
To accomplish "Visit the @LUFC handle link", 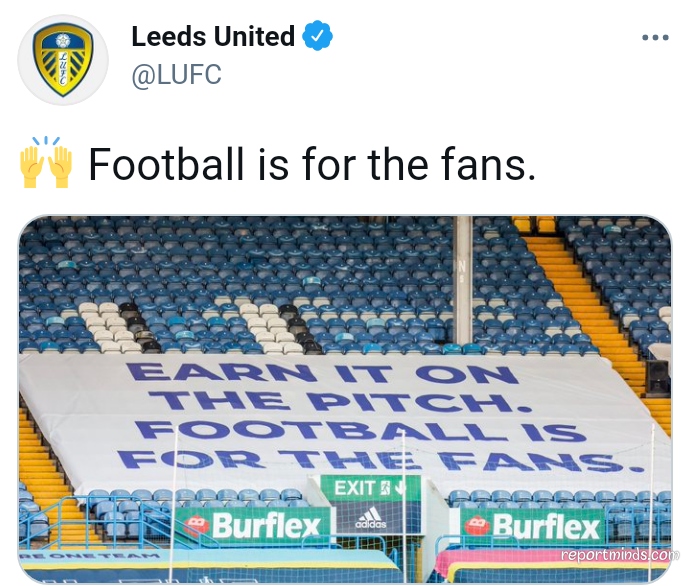I will point(176,74).
